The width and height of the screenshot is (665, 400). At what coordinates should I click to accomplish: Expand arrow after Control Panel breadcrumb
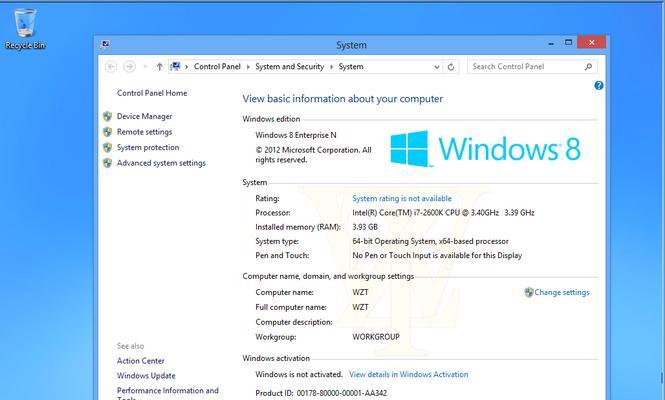tap(248, 67)
